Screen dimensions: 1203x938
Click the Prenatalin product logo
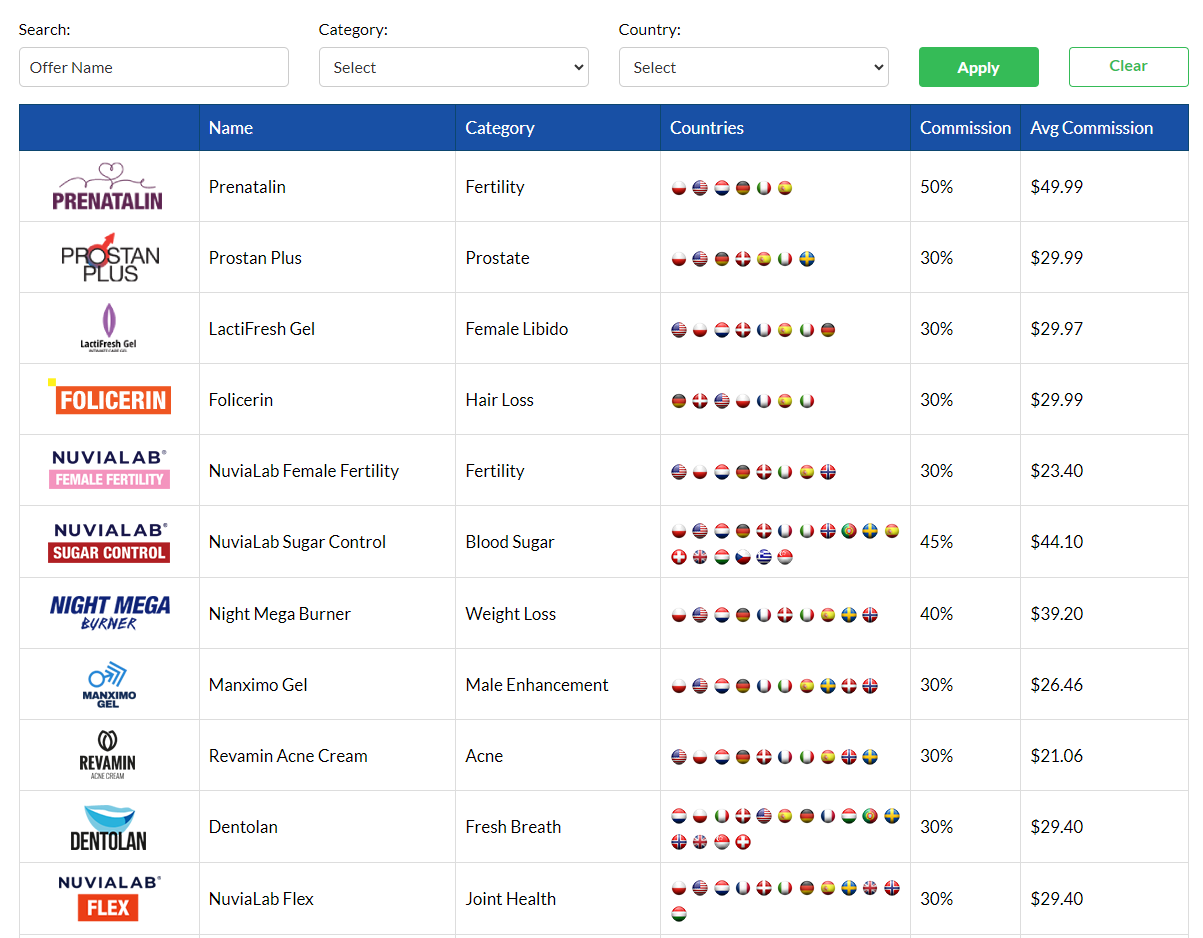point(108,187)
